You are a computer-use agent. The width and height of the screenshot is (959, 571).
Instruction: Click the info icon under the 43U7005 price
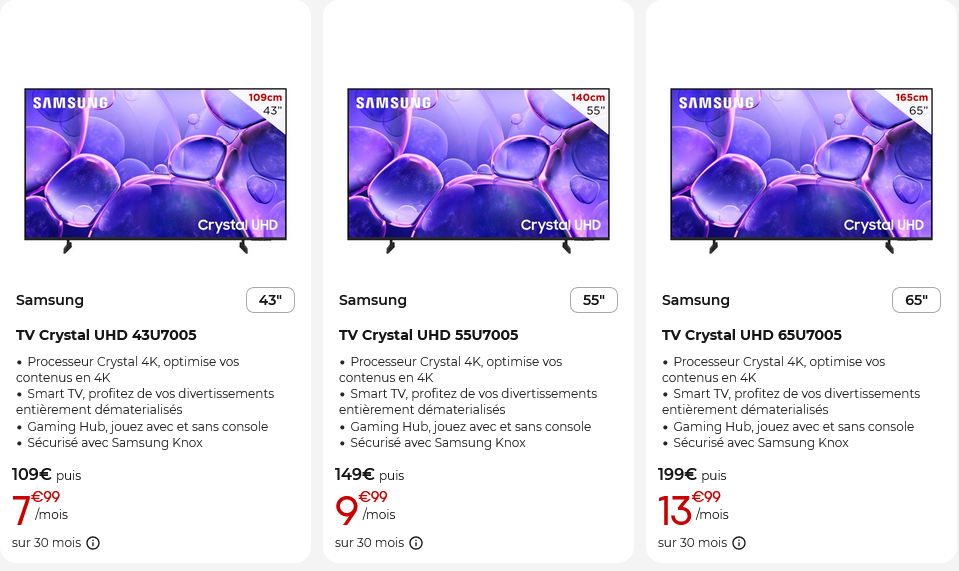(93, 543)
